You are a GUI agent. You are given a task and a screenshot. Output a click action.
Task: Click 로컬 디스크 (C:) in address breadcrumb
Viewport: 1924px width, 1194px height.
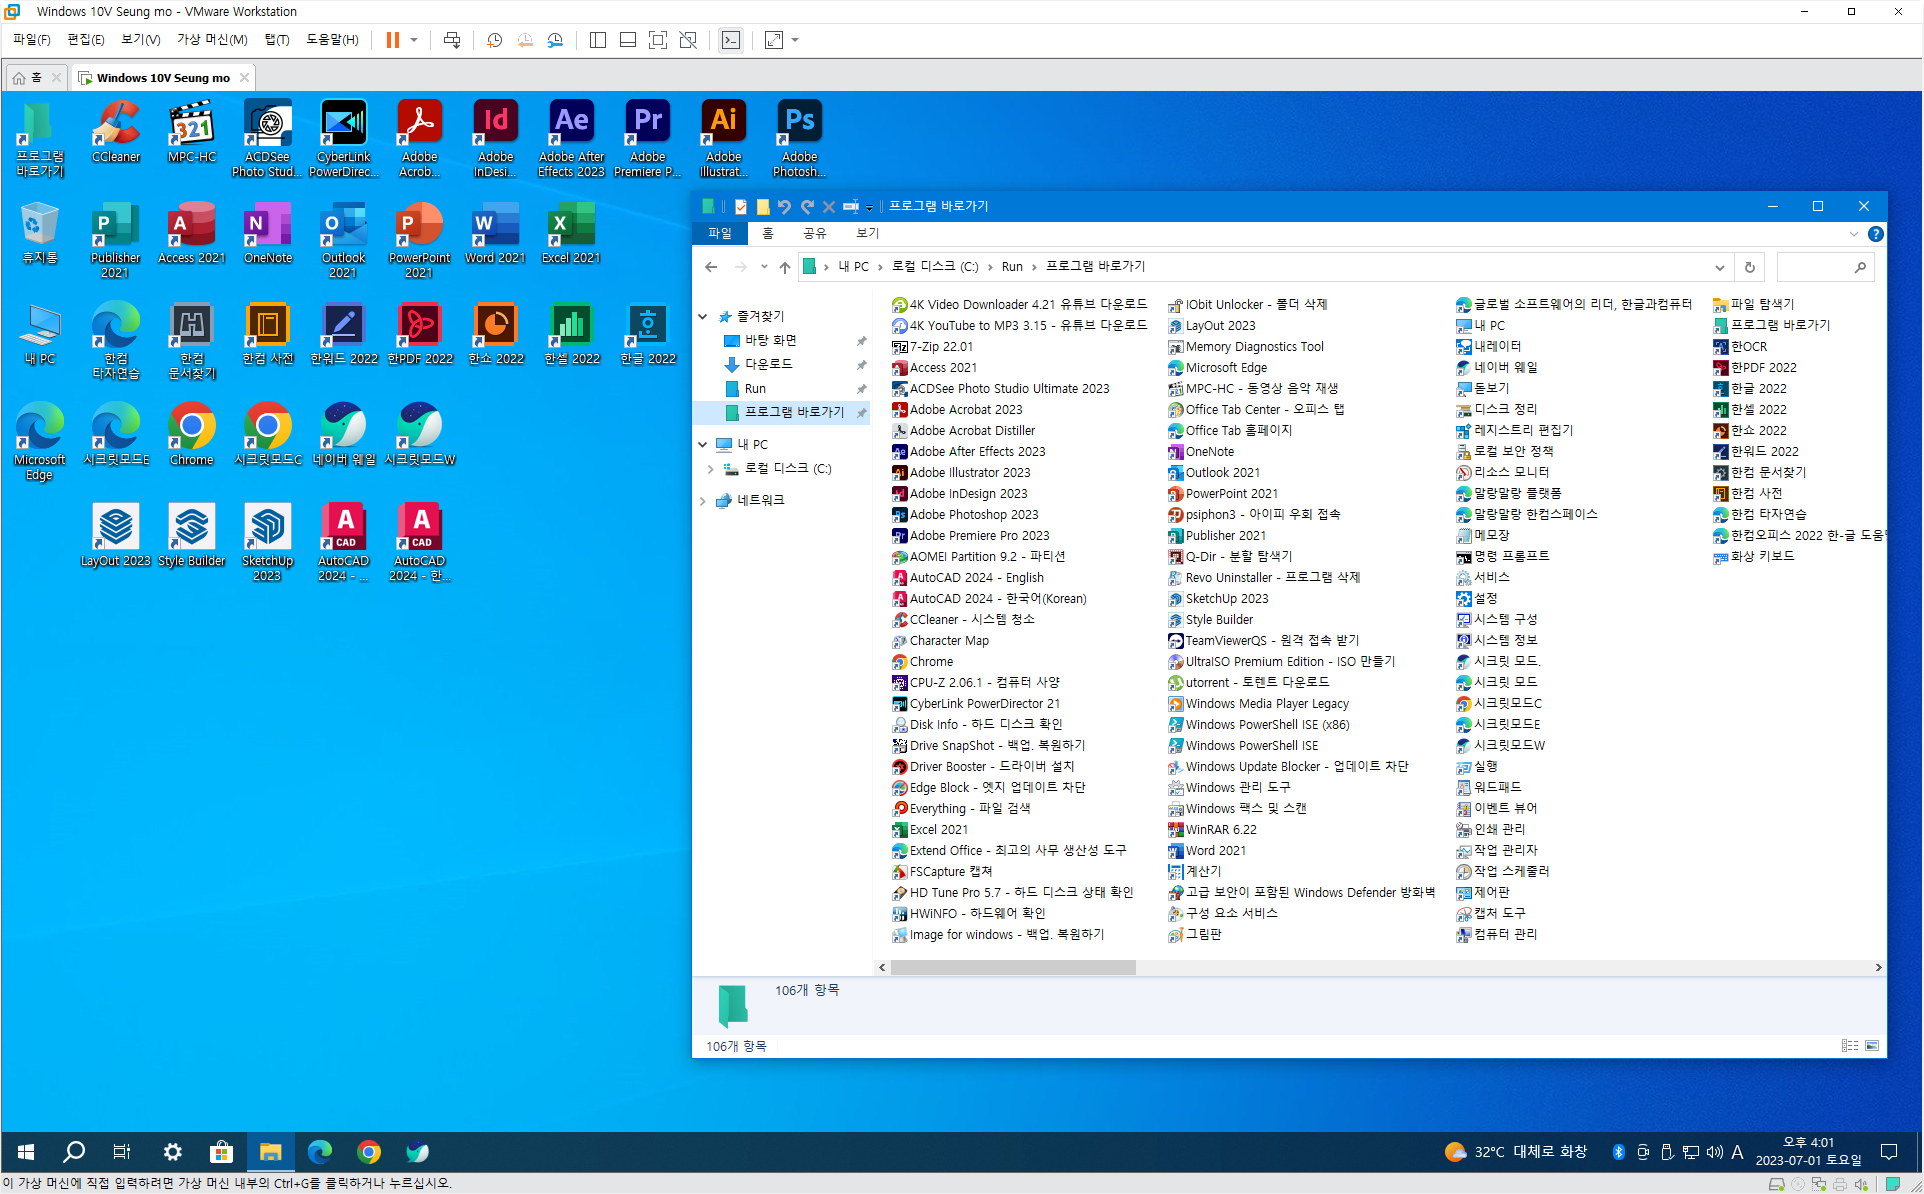pos(934,267)
